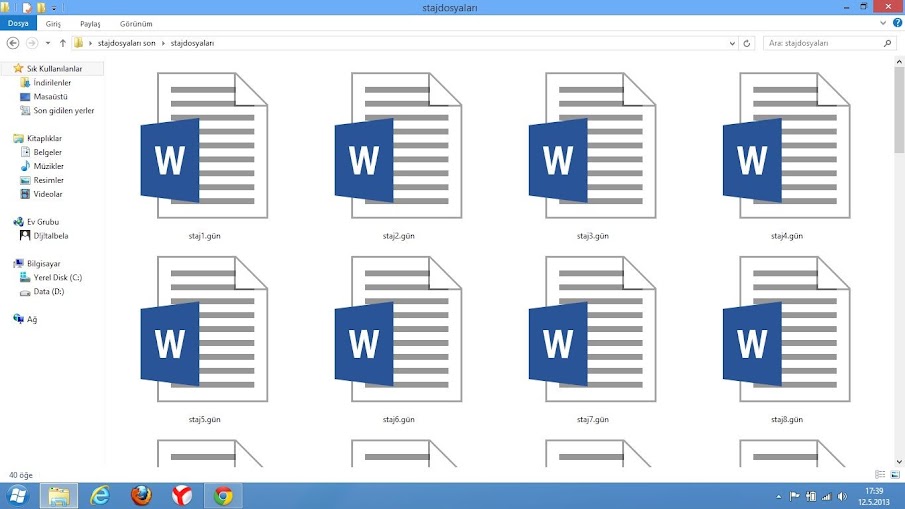Click the file list scroll down arrow
The width and height of the screenshot is (905, 509).
pos(899,462)
